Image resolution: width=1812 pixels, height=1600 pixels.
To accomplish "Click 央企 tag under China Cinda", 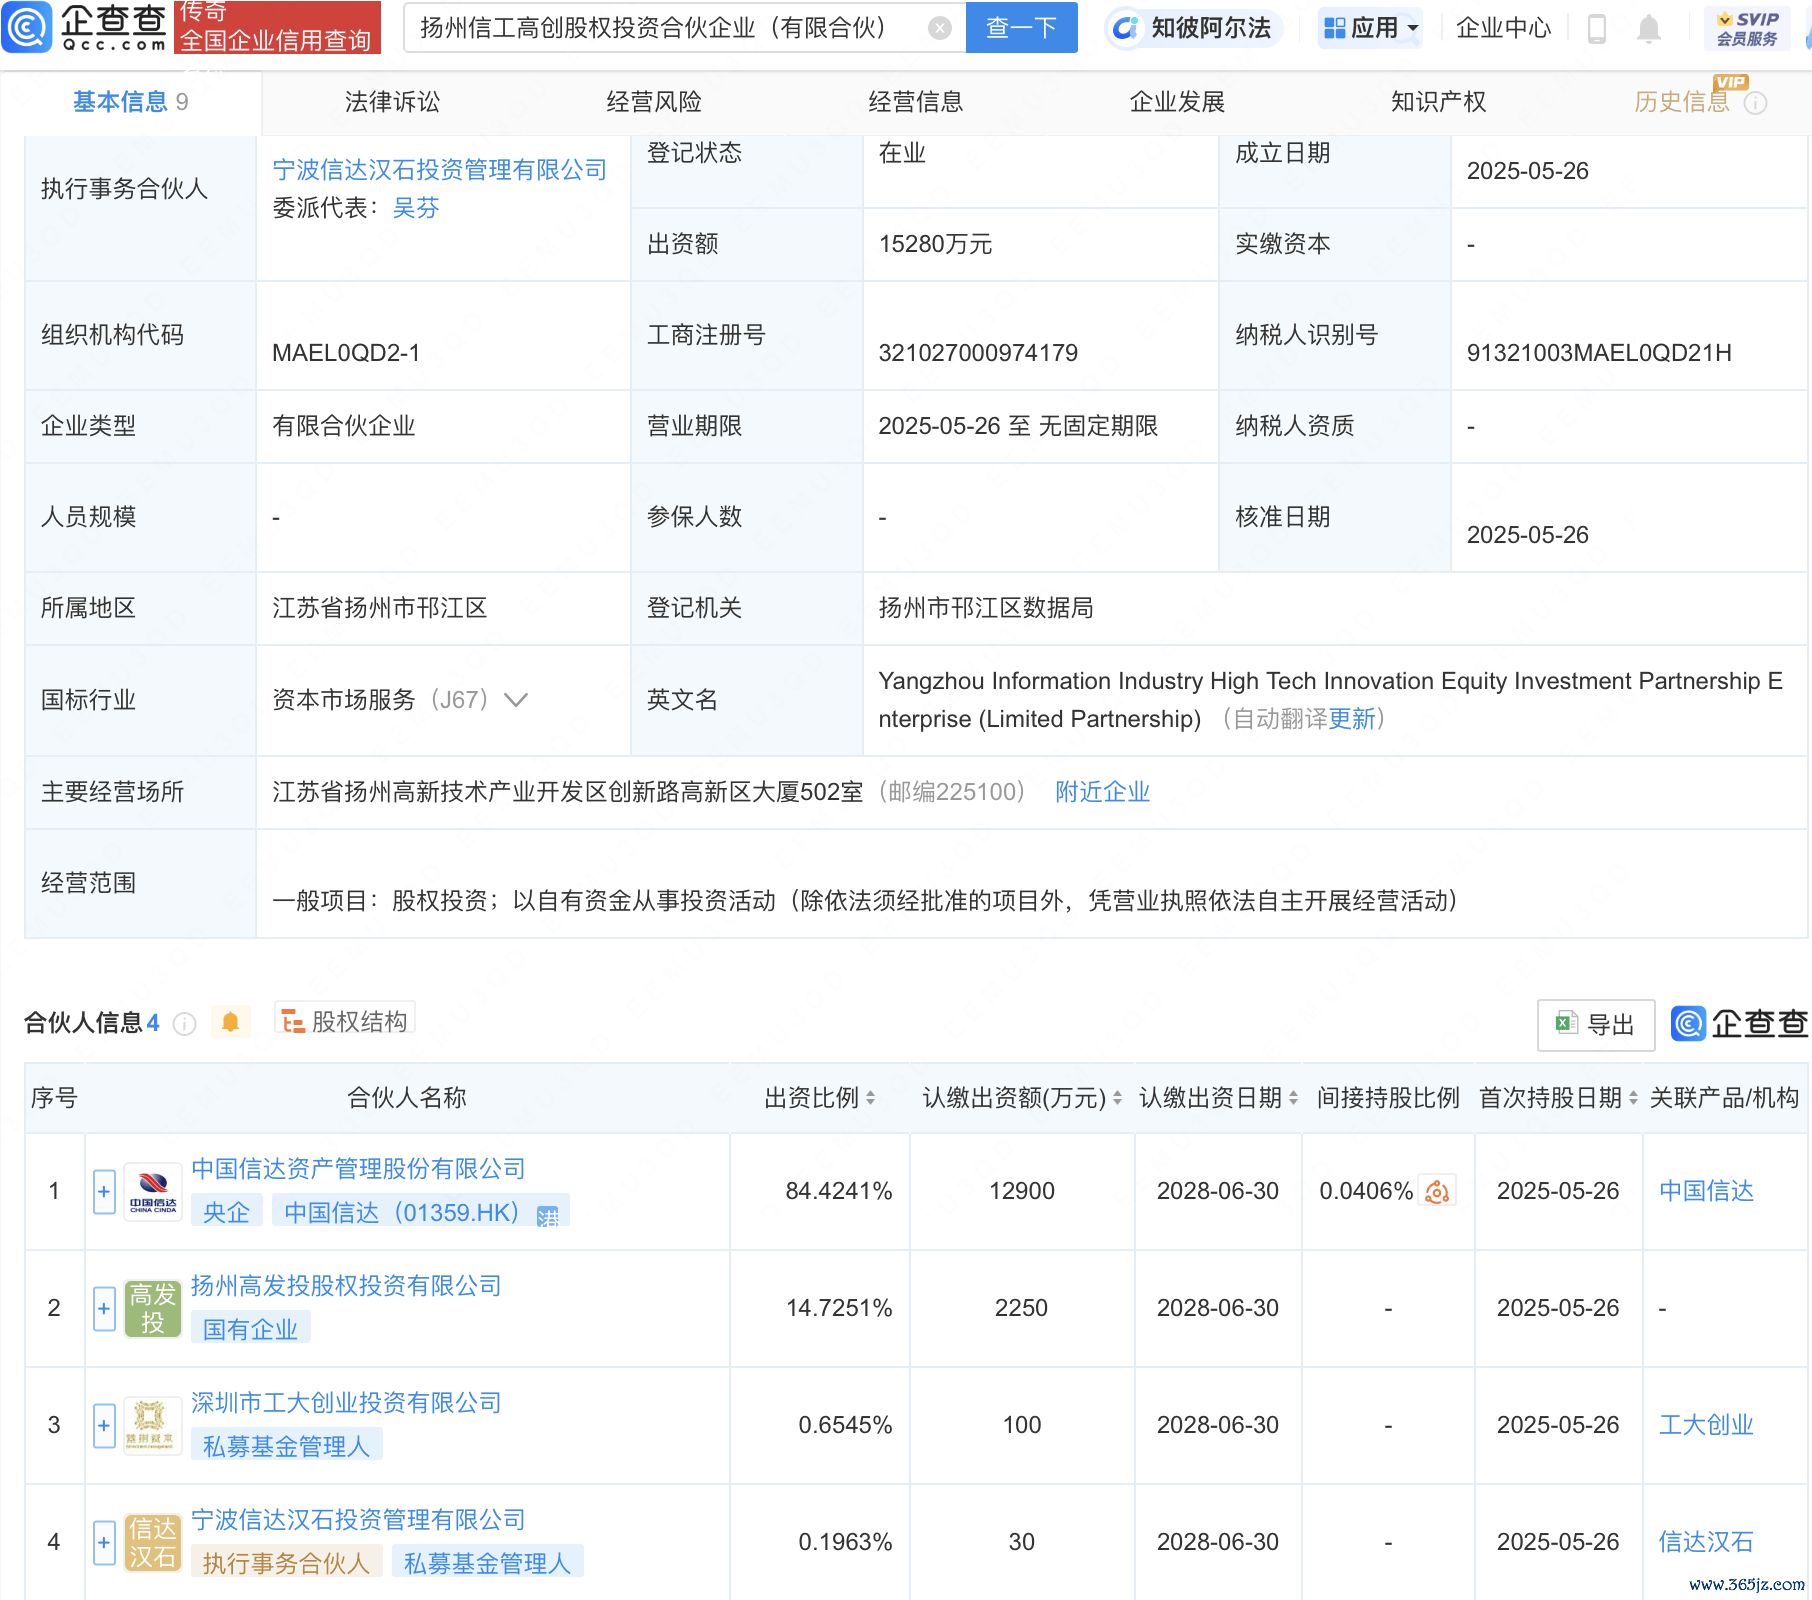I will (x=226, y=1212).
